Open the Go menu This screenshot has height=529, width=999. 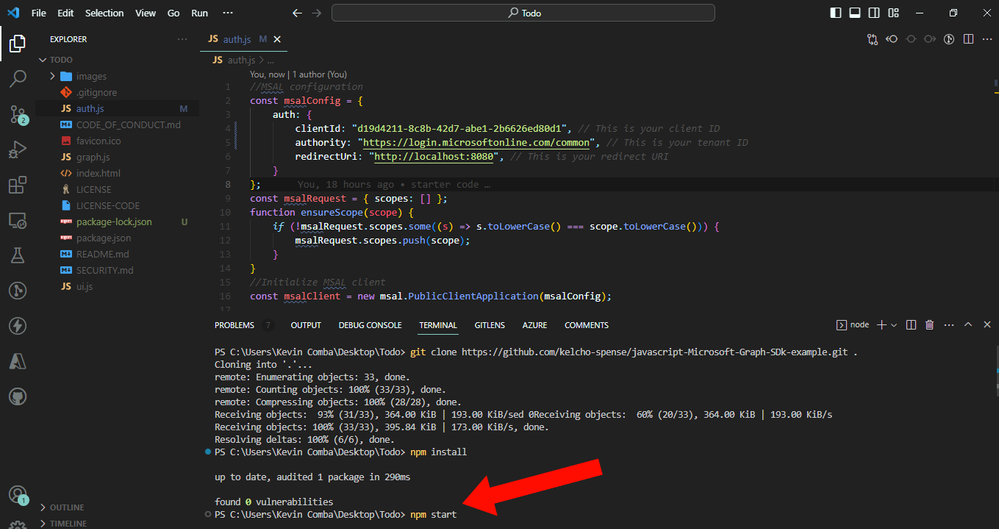pyautogui.click(x=173, y=13)
